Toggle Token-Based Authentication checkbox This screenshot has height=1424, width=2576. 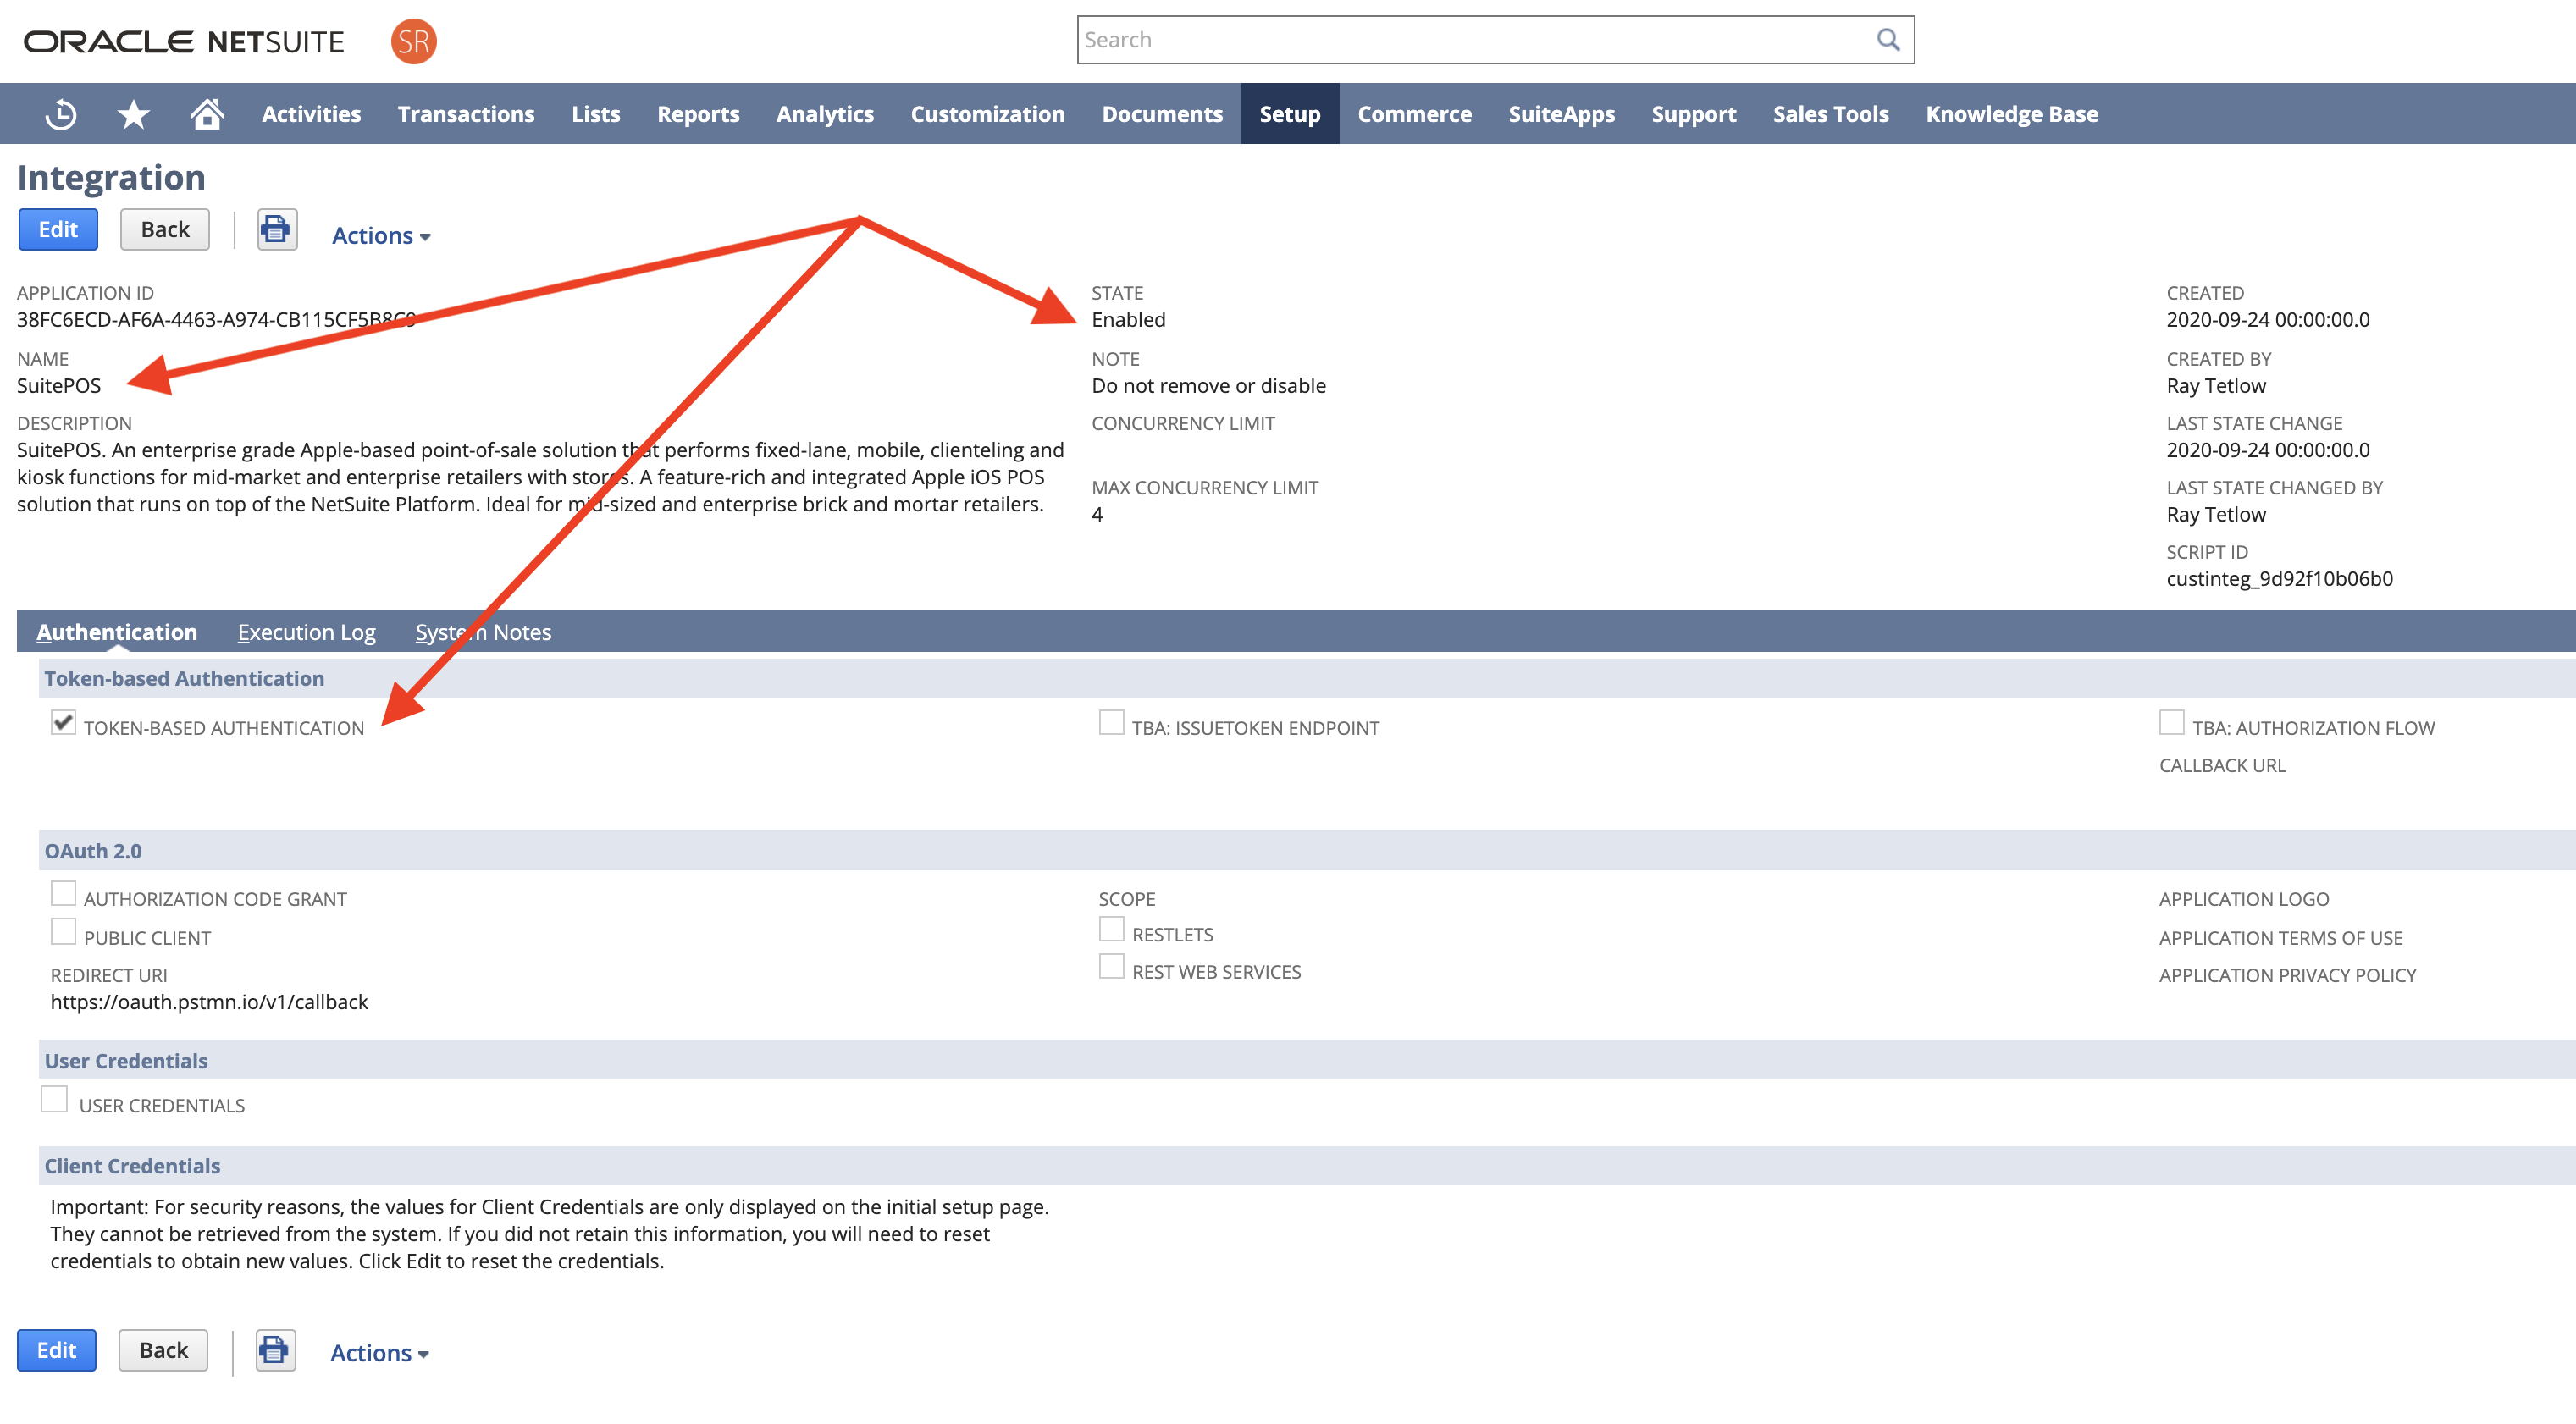[63, 722]
